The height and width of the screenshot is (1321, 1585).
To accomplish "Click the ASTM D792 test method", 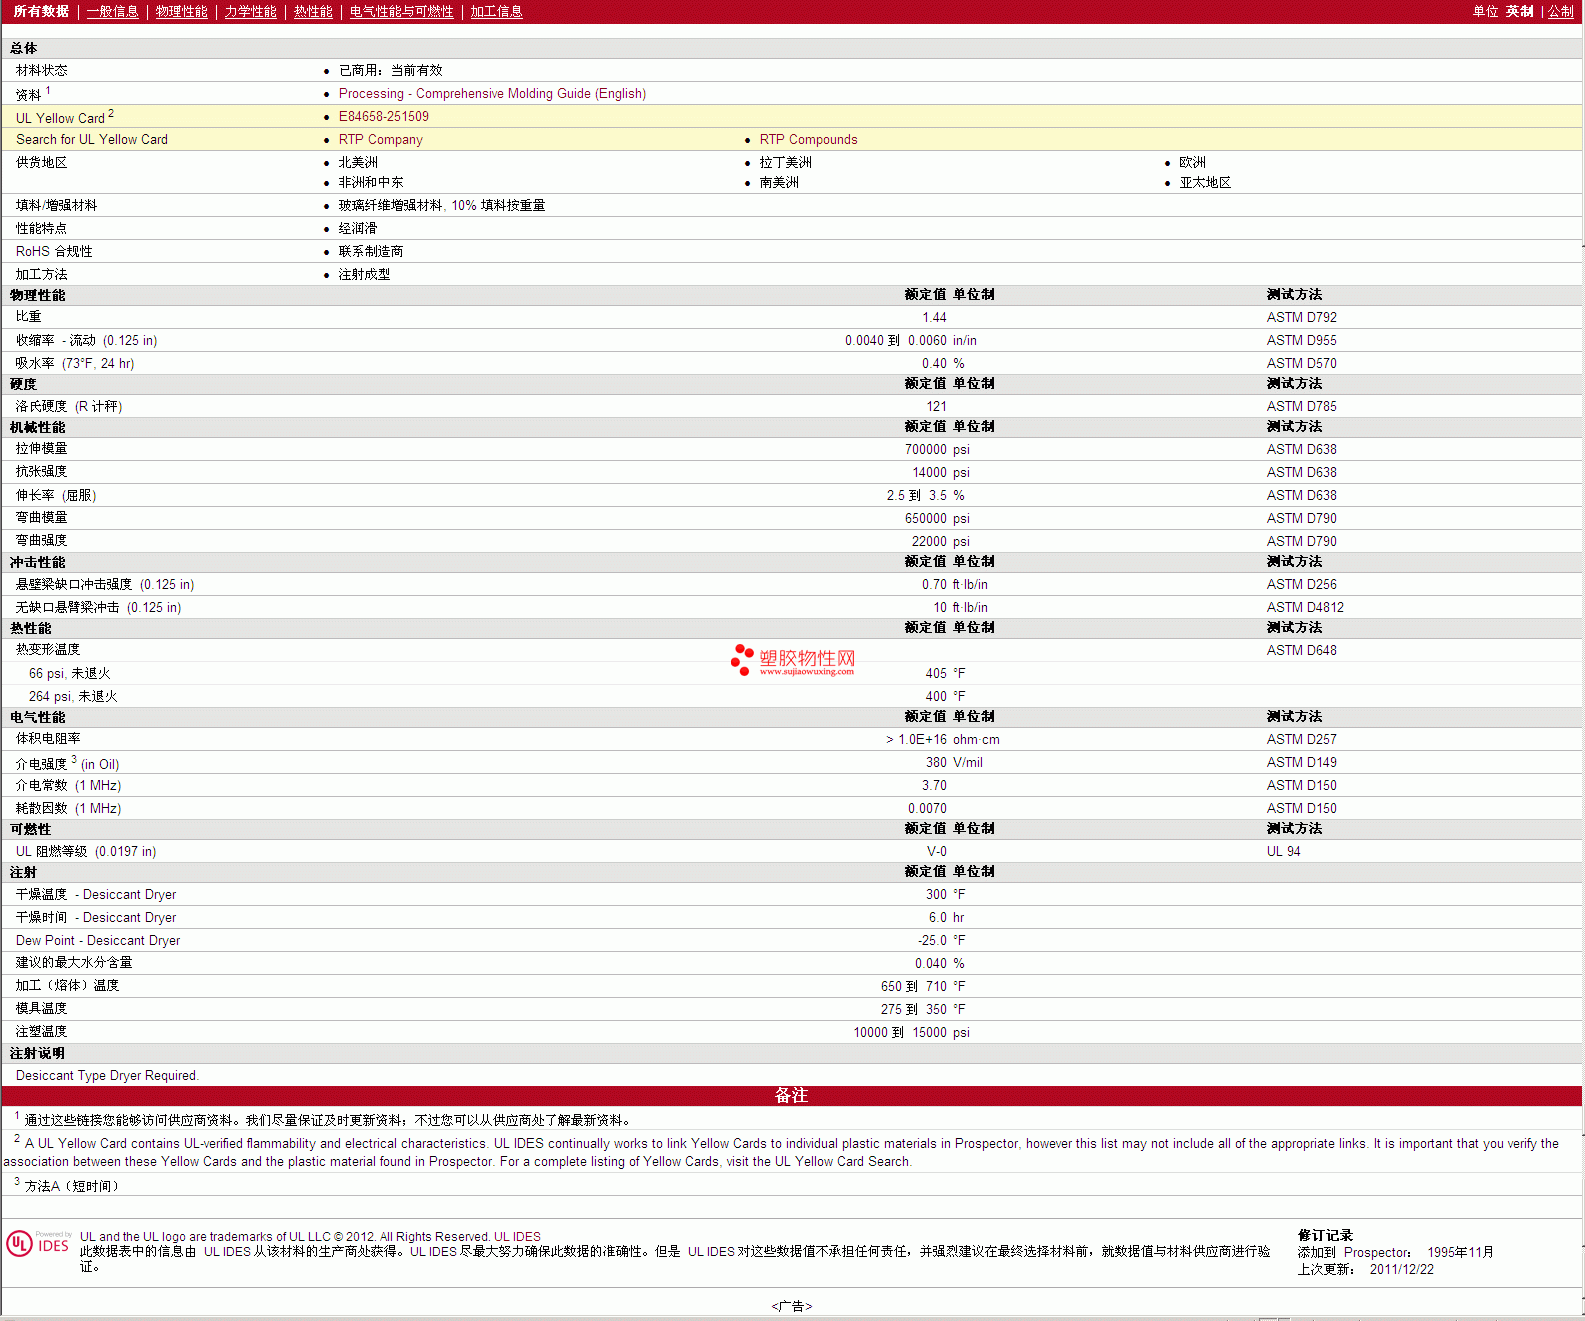I will [x=1301, y=317].
